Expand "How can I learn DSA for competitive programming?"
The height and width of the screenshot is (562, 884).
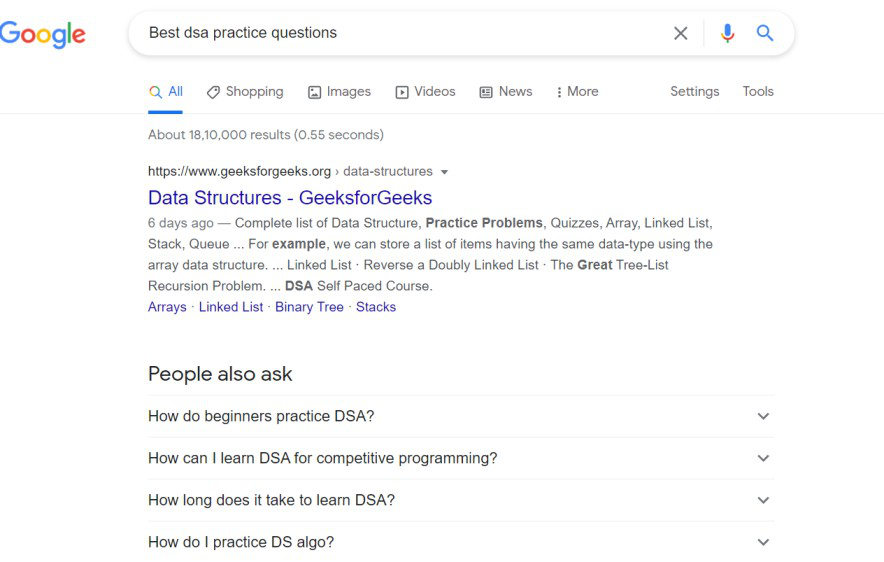461,458
